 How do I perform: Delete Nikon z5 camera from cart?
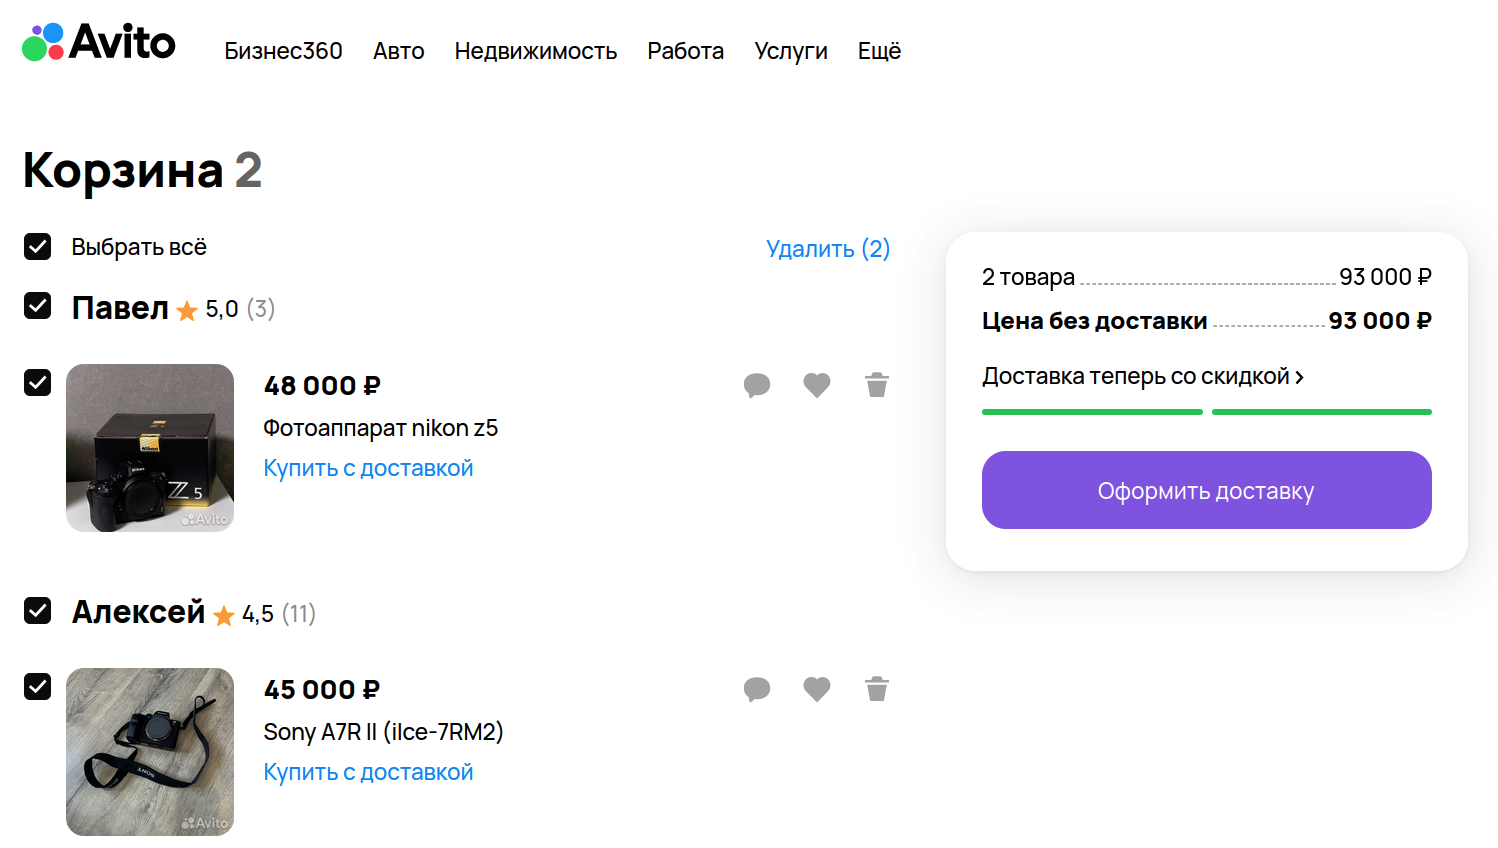pos(877,385)
